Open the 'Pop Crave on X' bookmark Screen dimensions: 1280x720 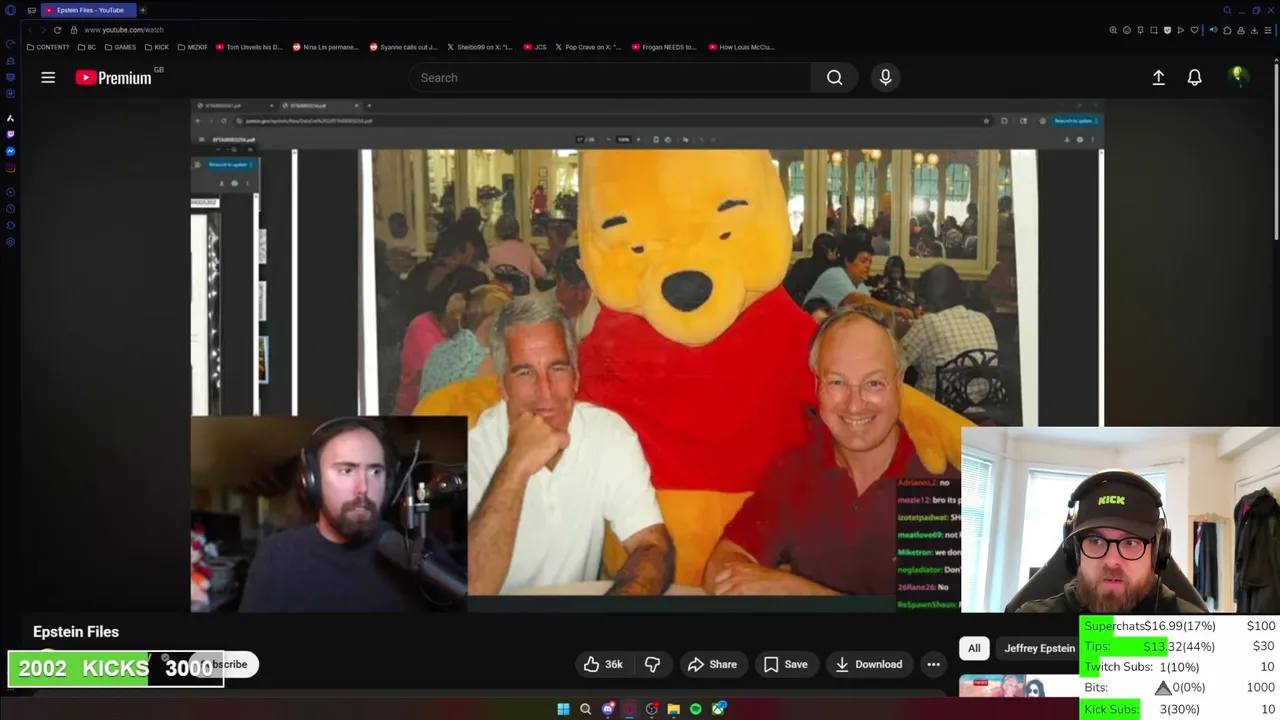pos(588,47)
